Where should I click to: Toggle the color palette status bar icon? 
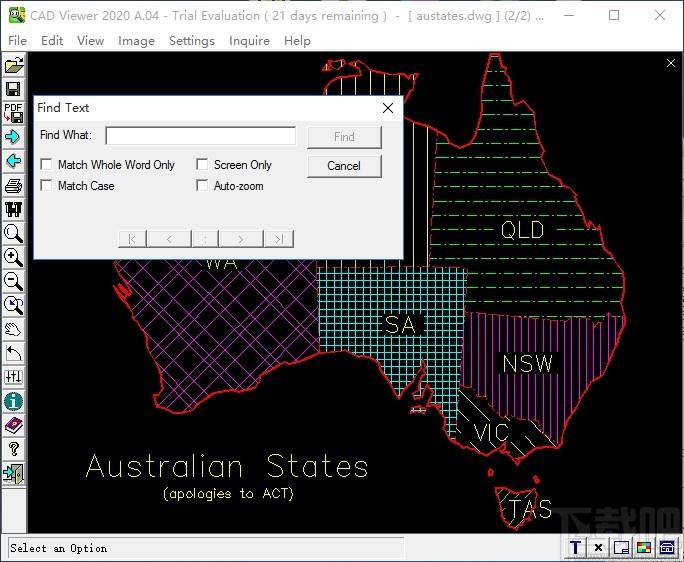(644, 548)
